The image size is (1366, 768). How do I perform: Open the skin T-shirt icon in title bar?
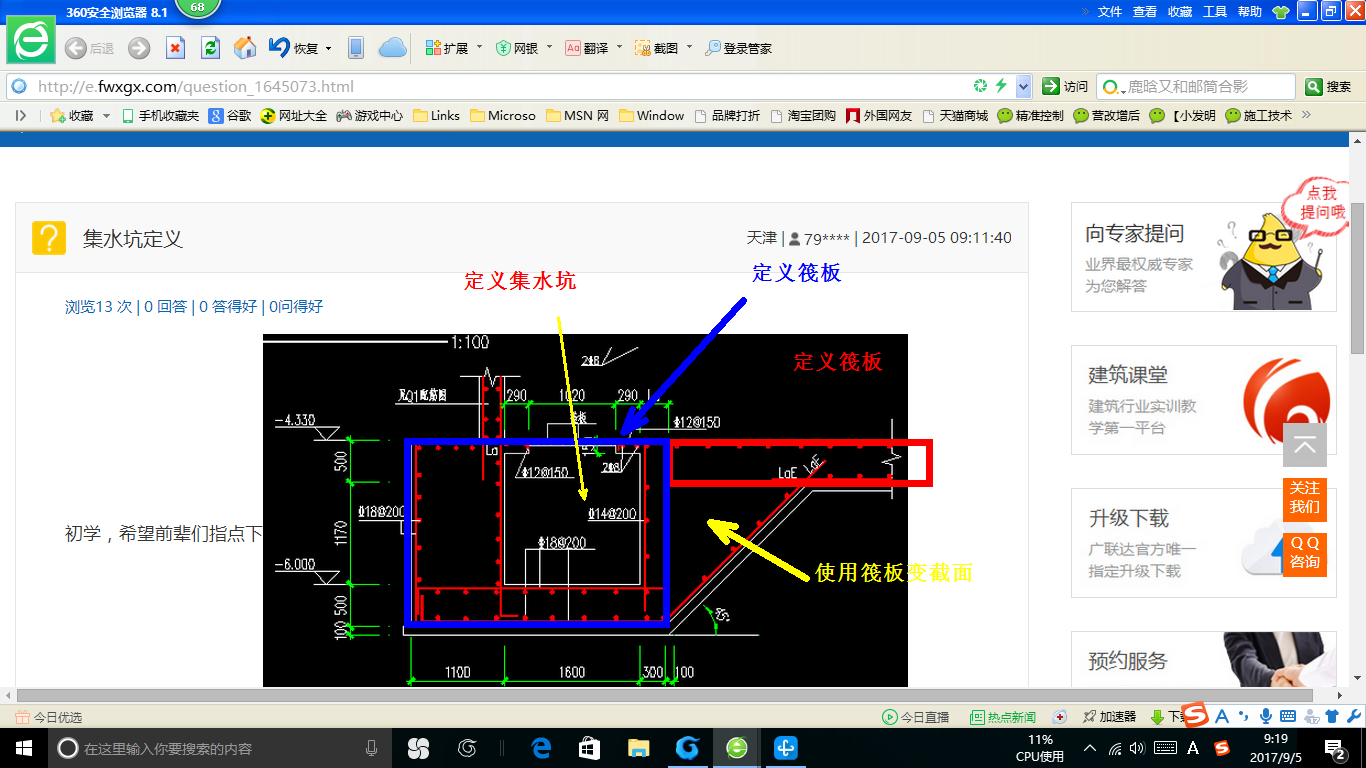click(x=1280, y=12)
